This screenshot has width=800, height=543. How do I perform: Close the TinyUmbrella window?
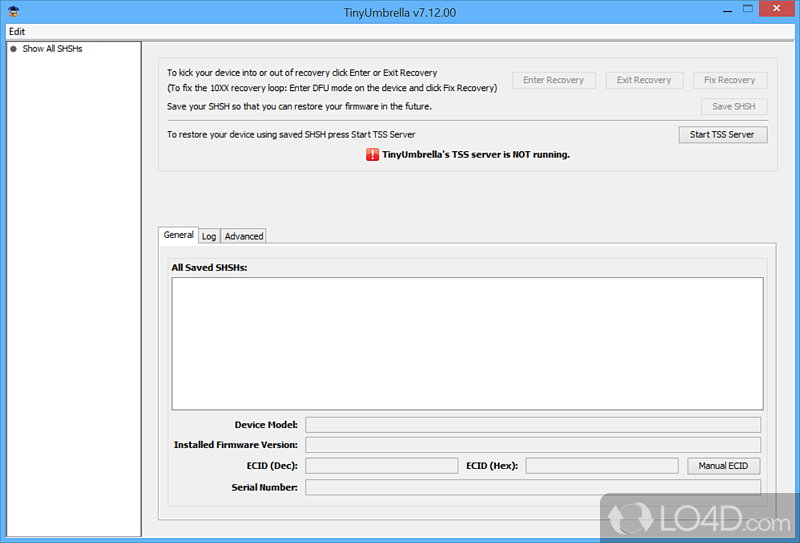(x=777, y=9)
